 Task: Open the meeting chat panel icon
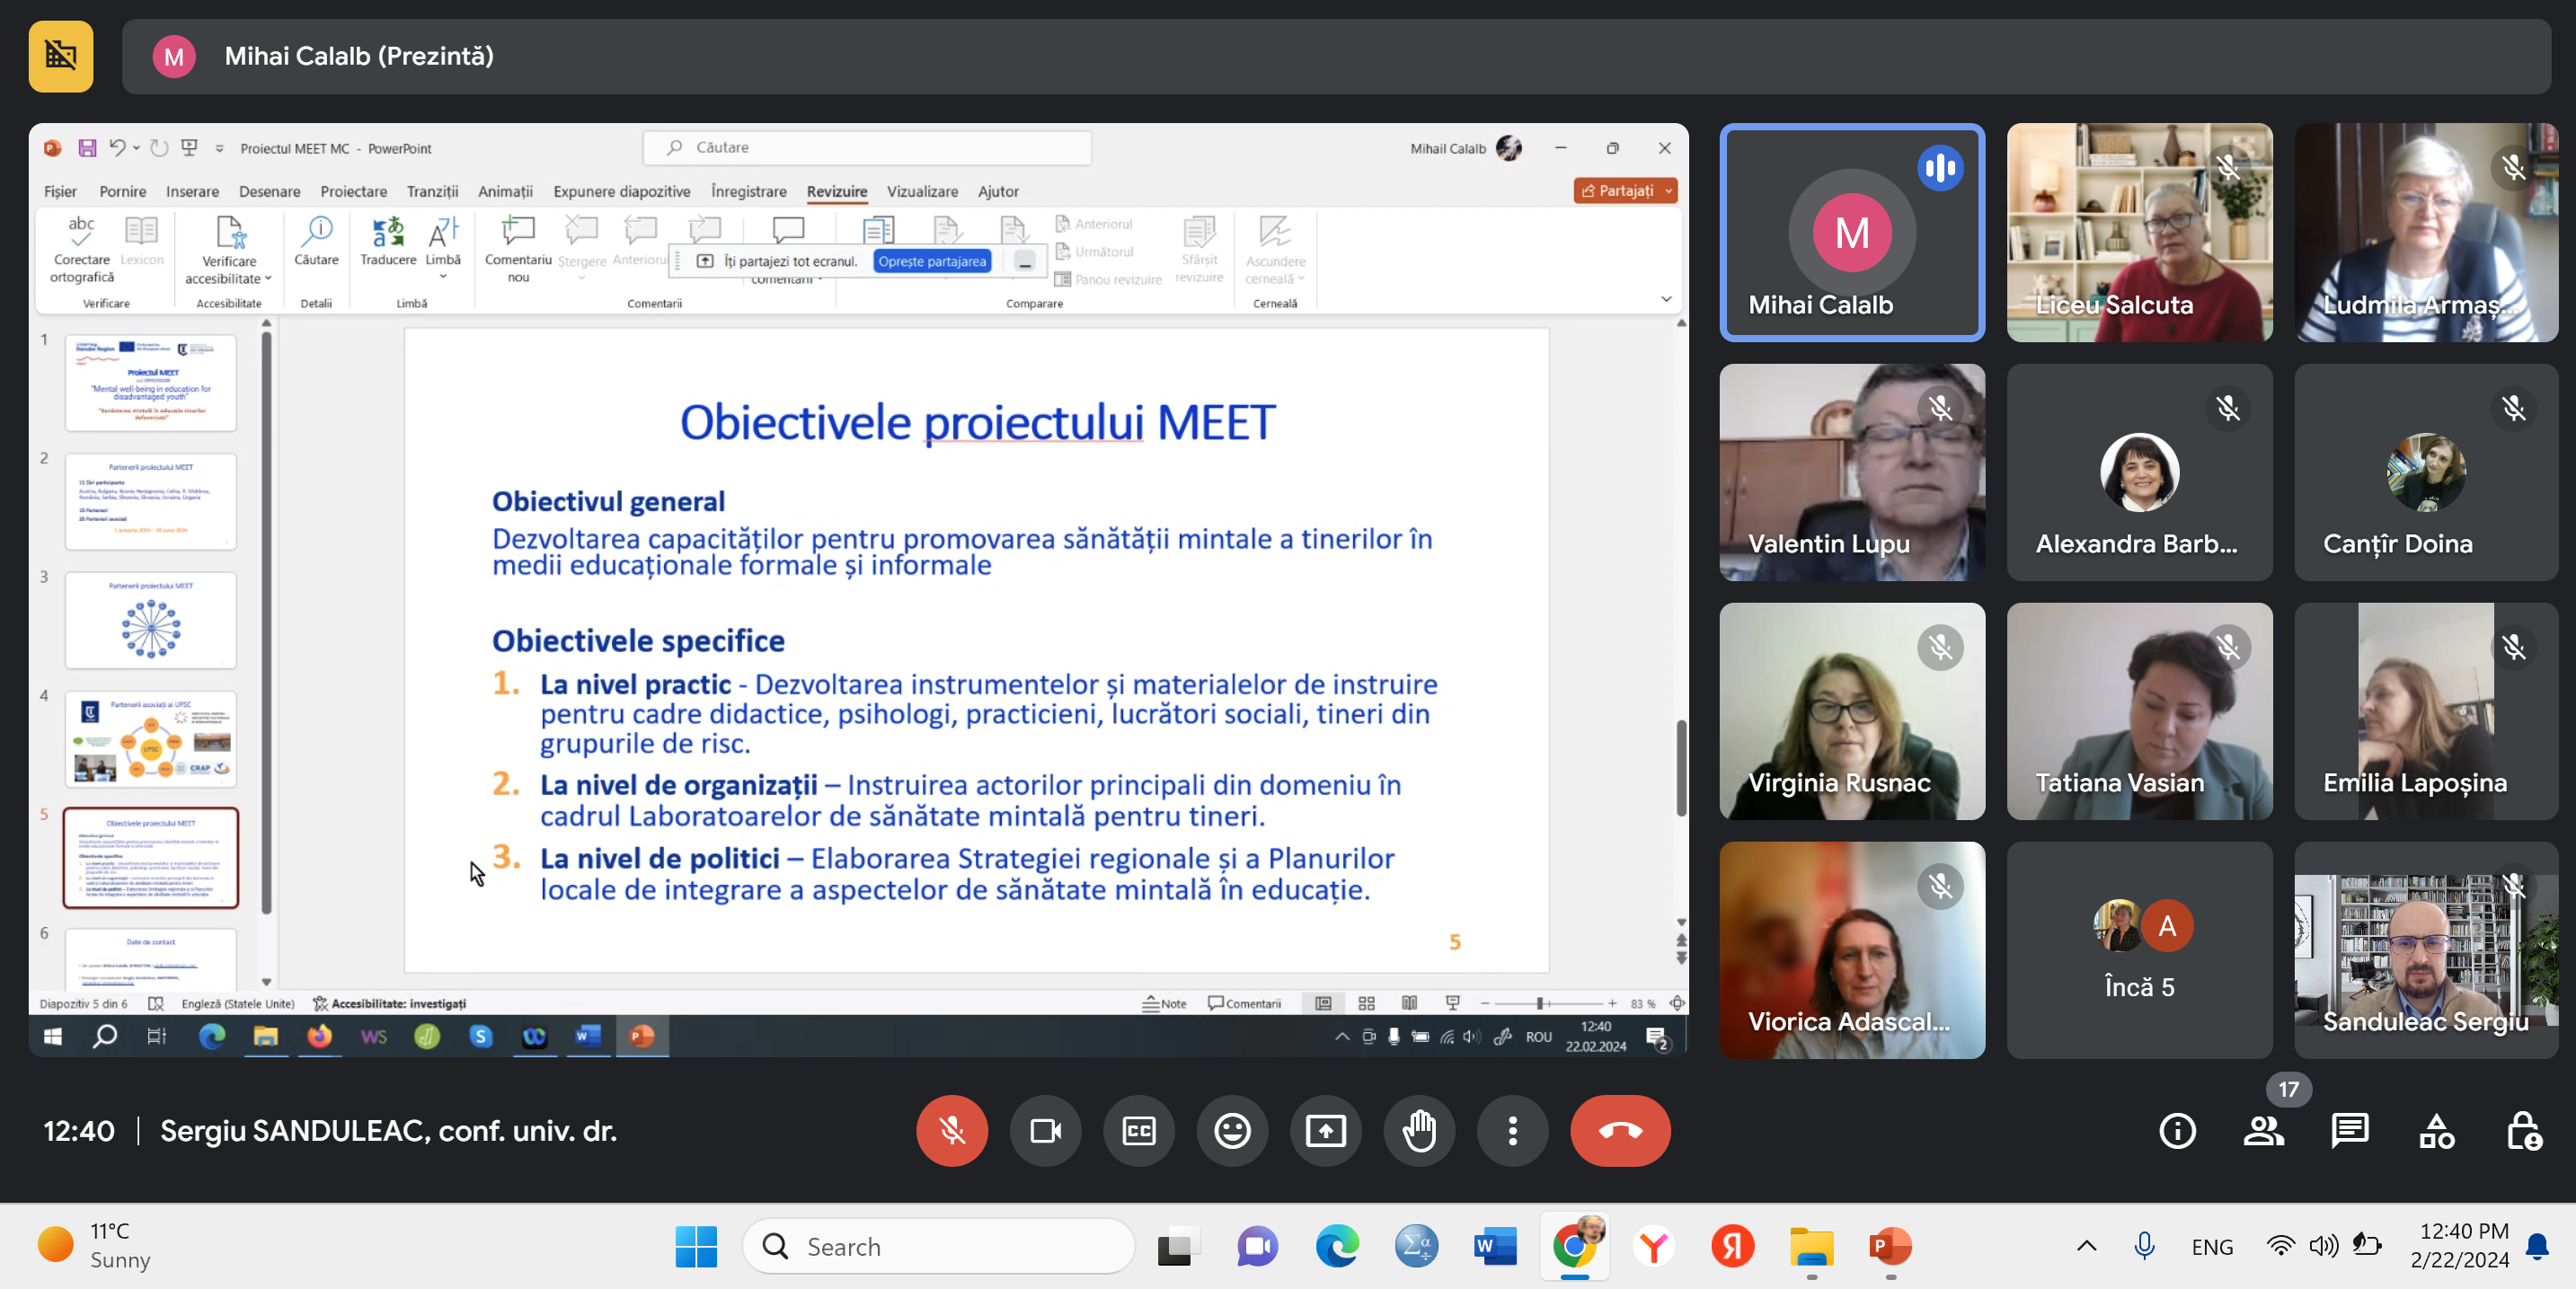2349,1131
